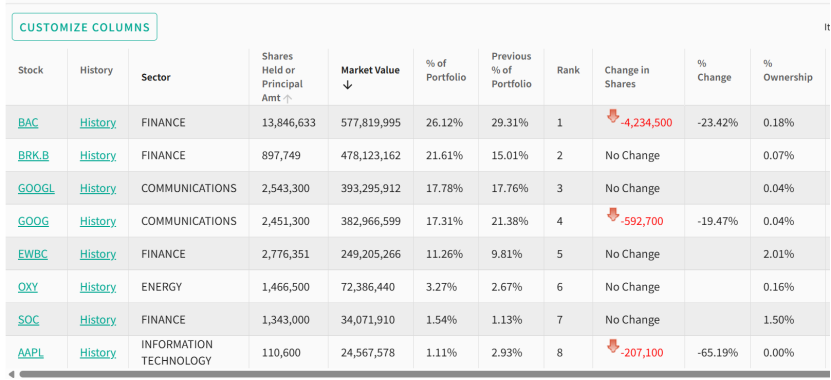
Task: Click the Market Value descending sort arrow
Action: pyautogui.click(x=347, y=85)
